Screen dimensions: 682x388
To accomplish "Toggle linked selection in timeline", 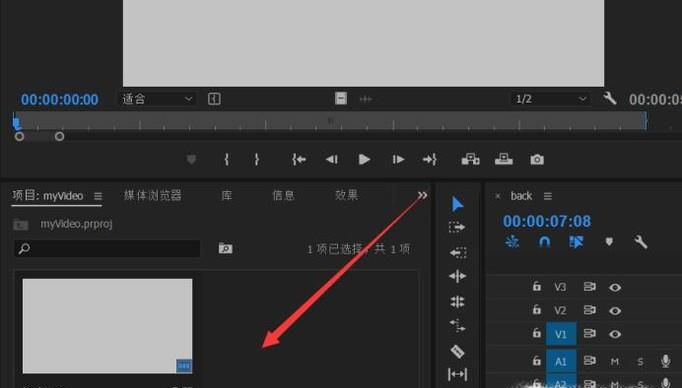I will pyautogui.click(x=576, y=241).
